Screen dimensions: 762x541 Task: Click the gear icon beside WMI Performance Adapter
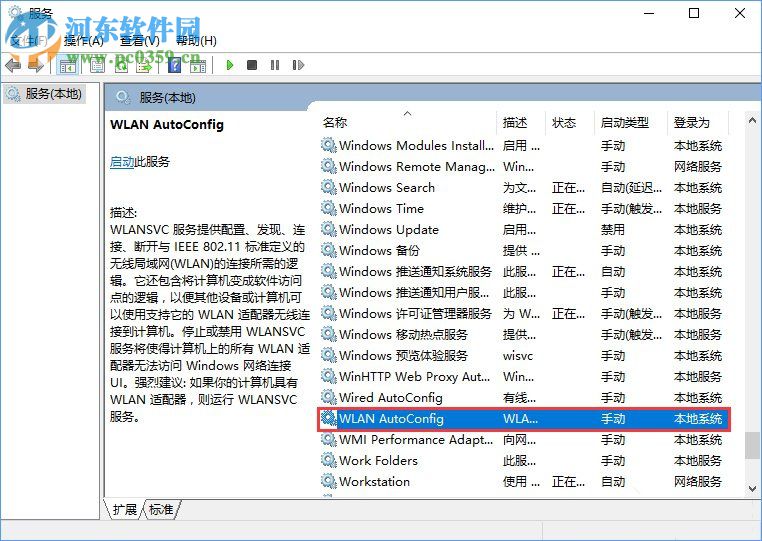coord(329,439)
